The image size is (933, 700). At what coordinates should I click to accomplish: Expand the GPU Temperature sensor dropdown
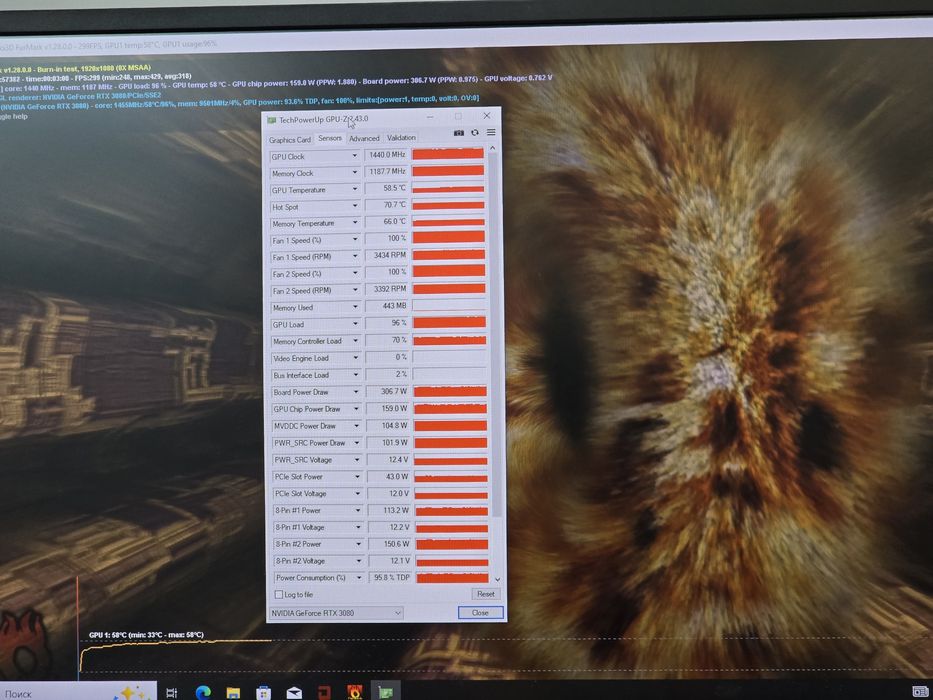355,189
